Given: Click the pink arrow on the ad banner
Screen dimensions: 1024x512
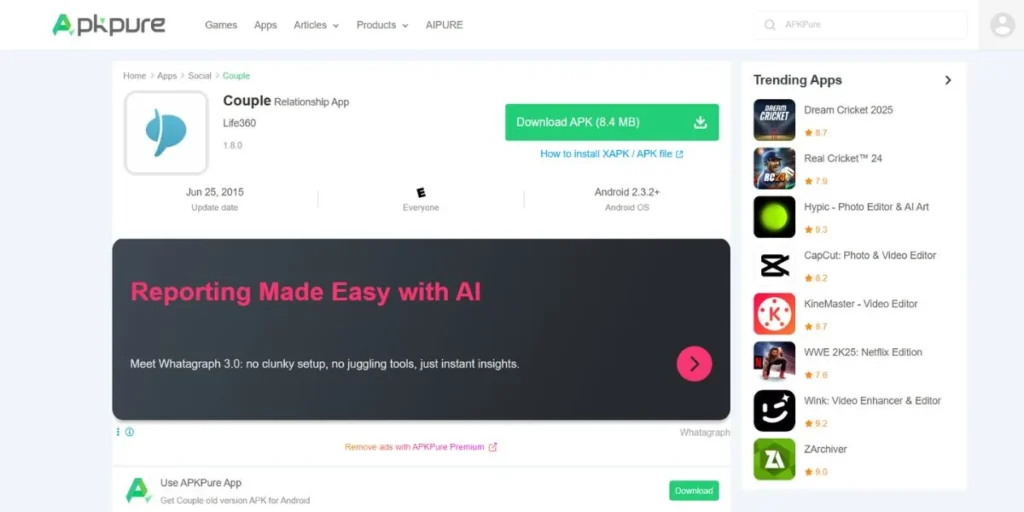Looking at the screenshot, I should 694,364.
